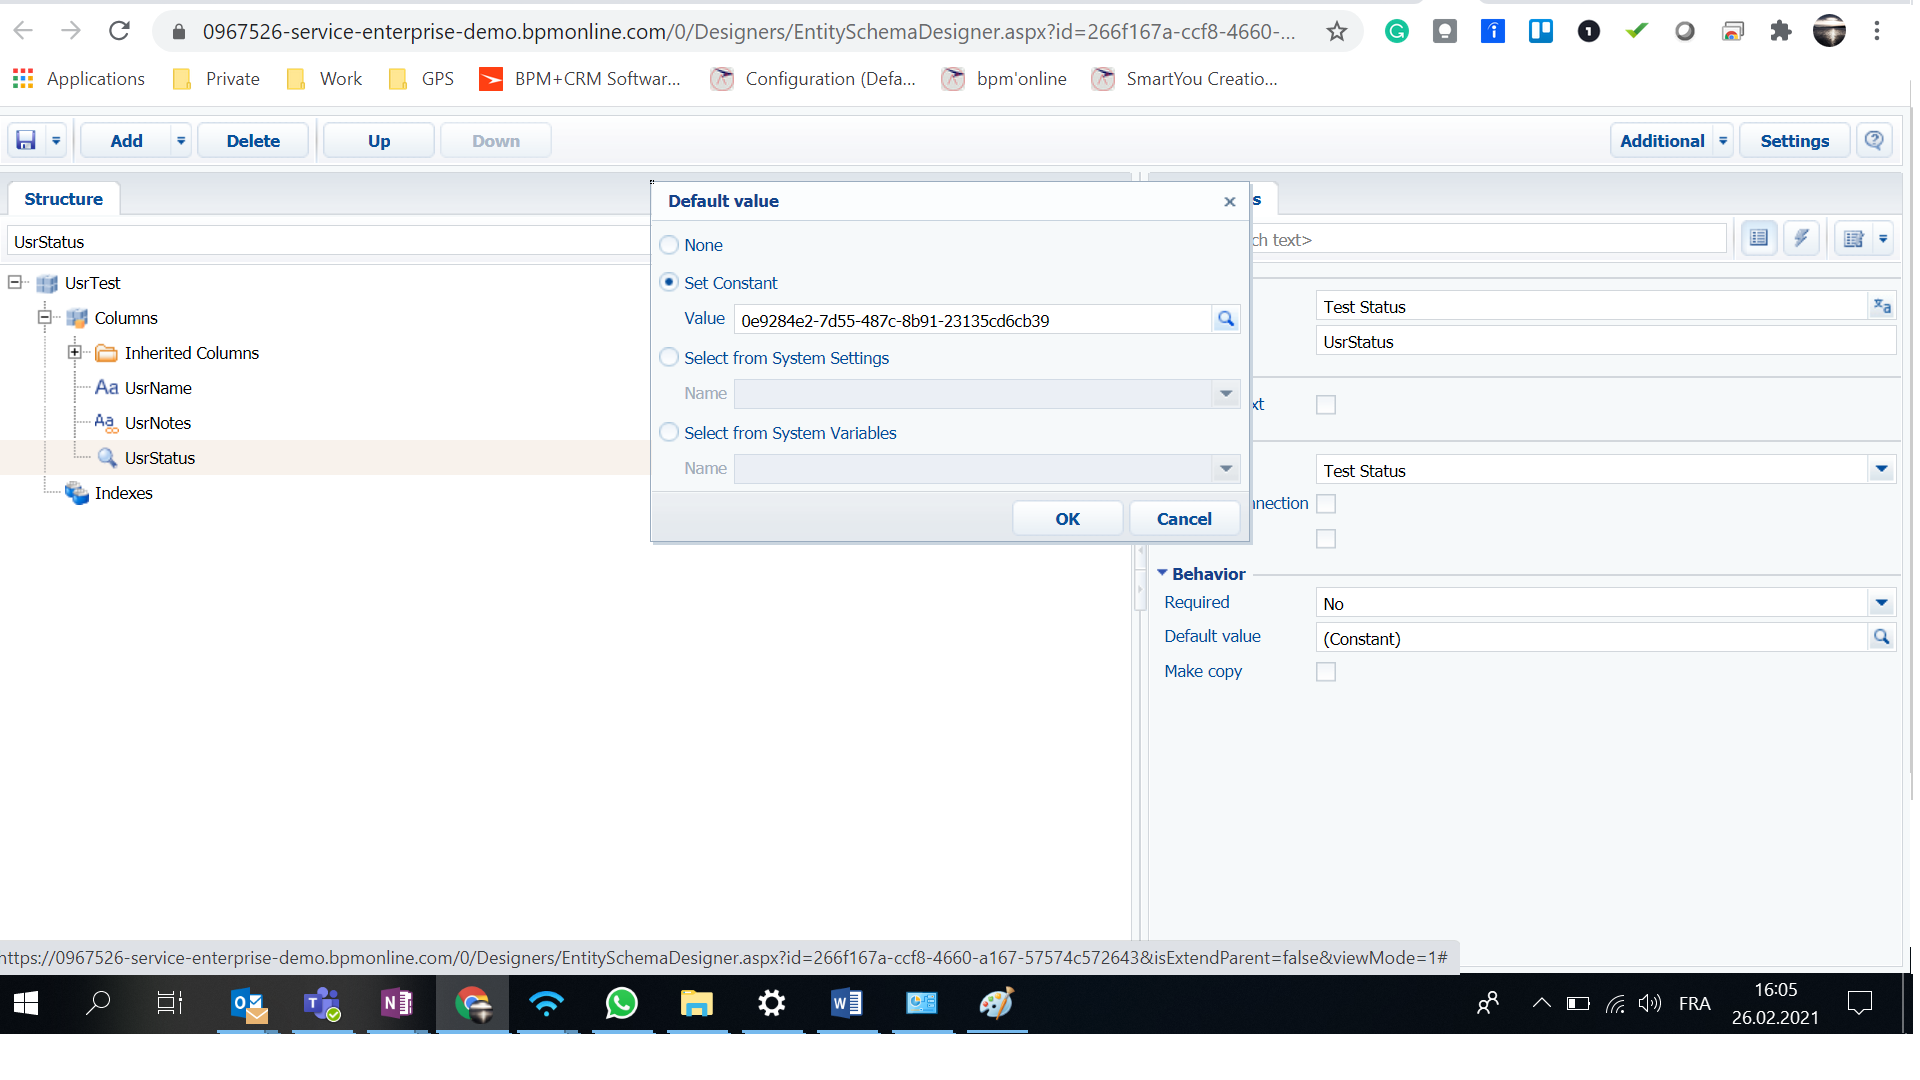Click the Save icon in the toolbar
This screenshot has height=1080, width=1920.
pyautogui.click(x=27, y=140)
